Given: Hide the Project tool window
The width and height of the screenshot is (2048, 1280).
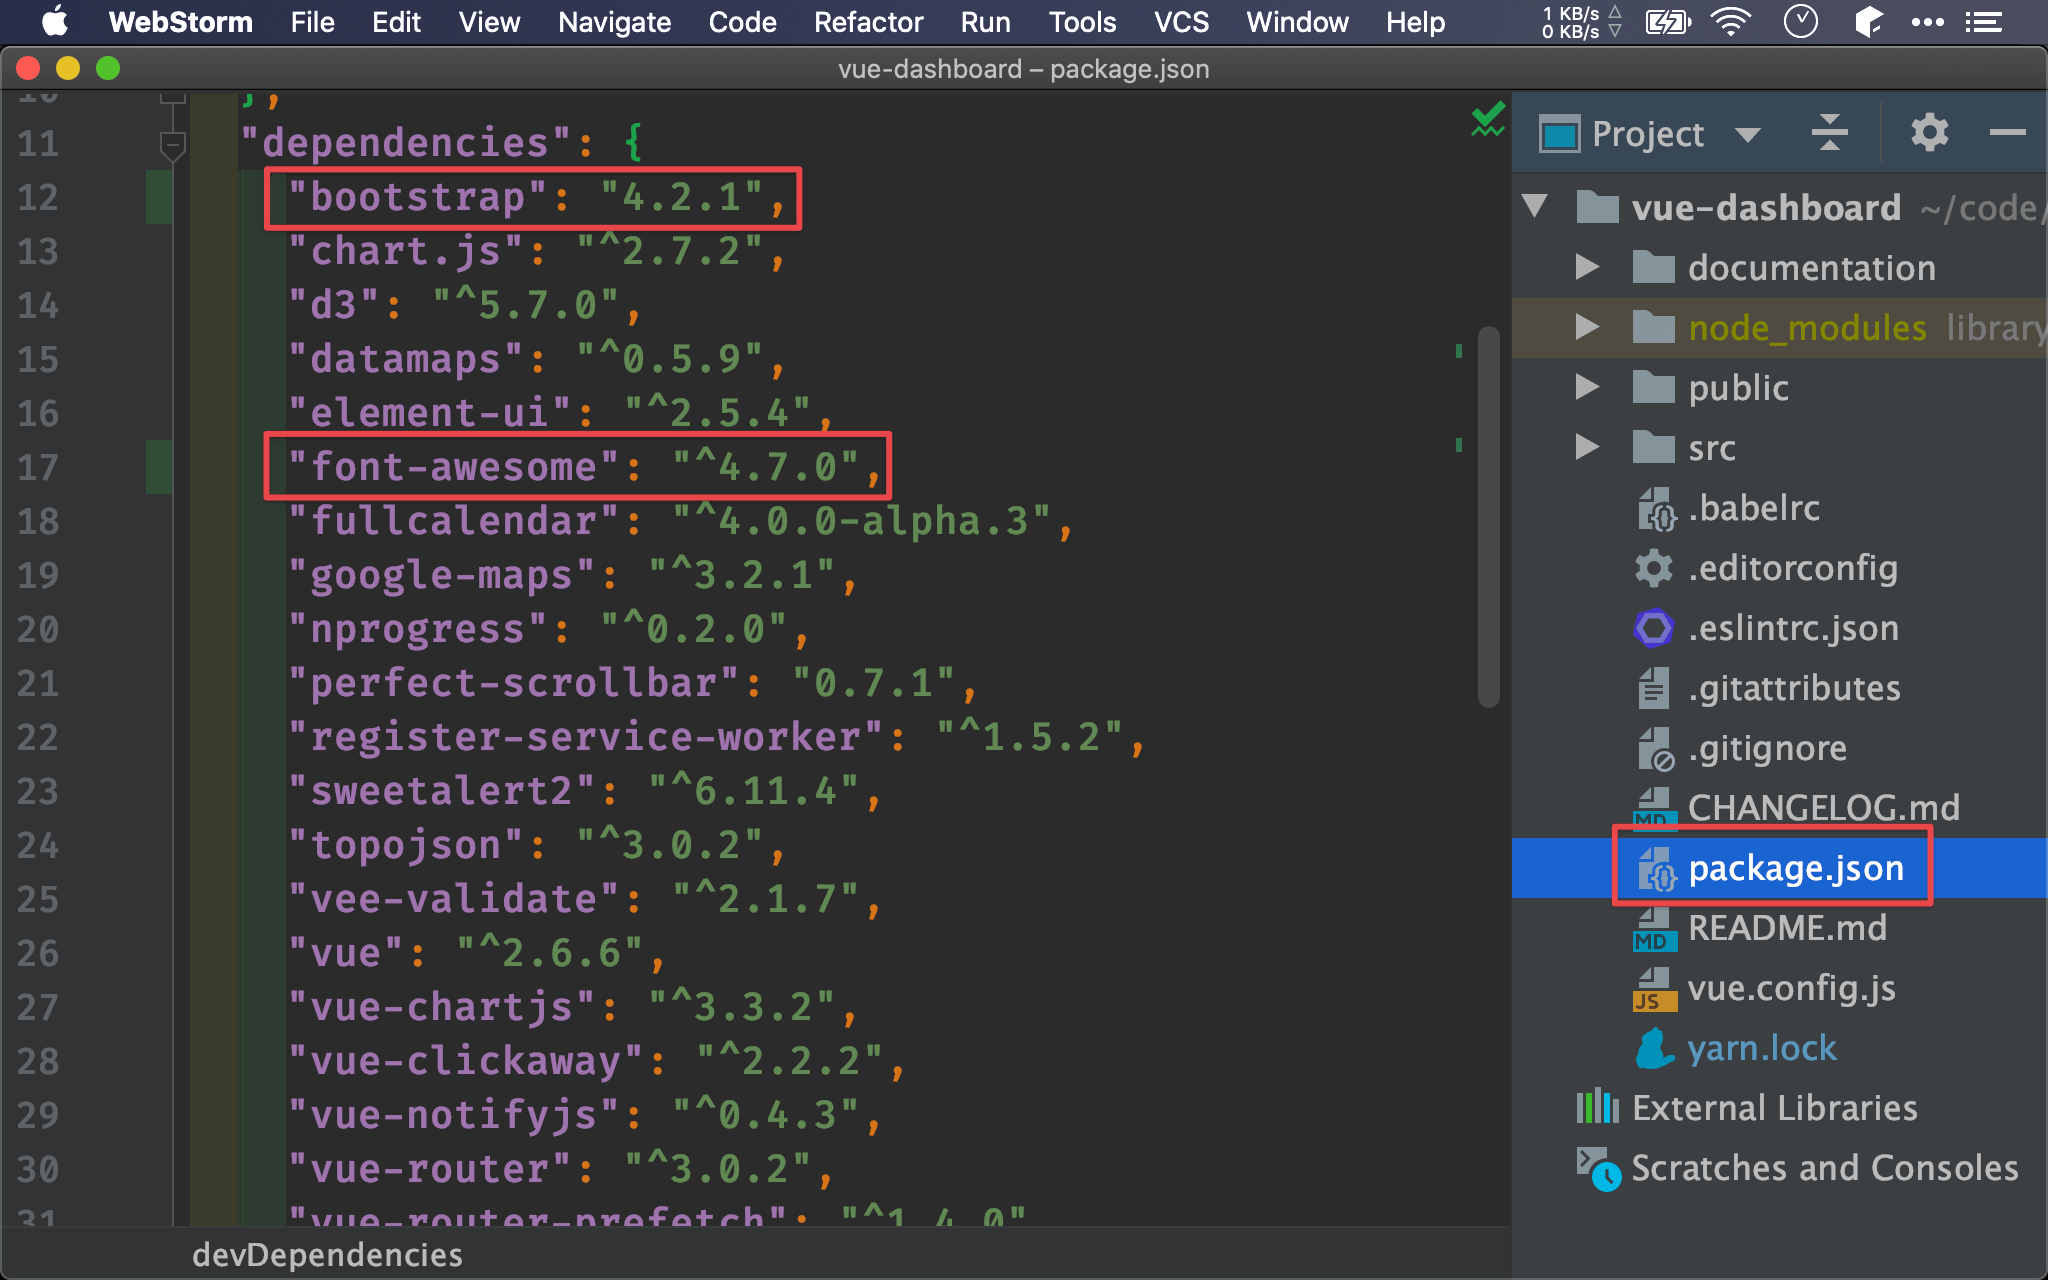Looking at the screenshot, I should 2007,132.
